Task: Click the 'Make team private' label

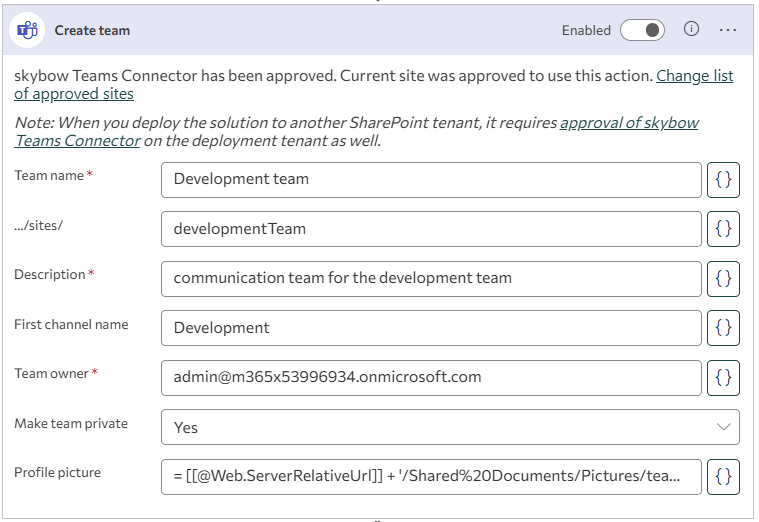Action: pyautogui.click(x=71, y=424)
